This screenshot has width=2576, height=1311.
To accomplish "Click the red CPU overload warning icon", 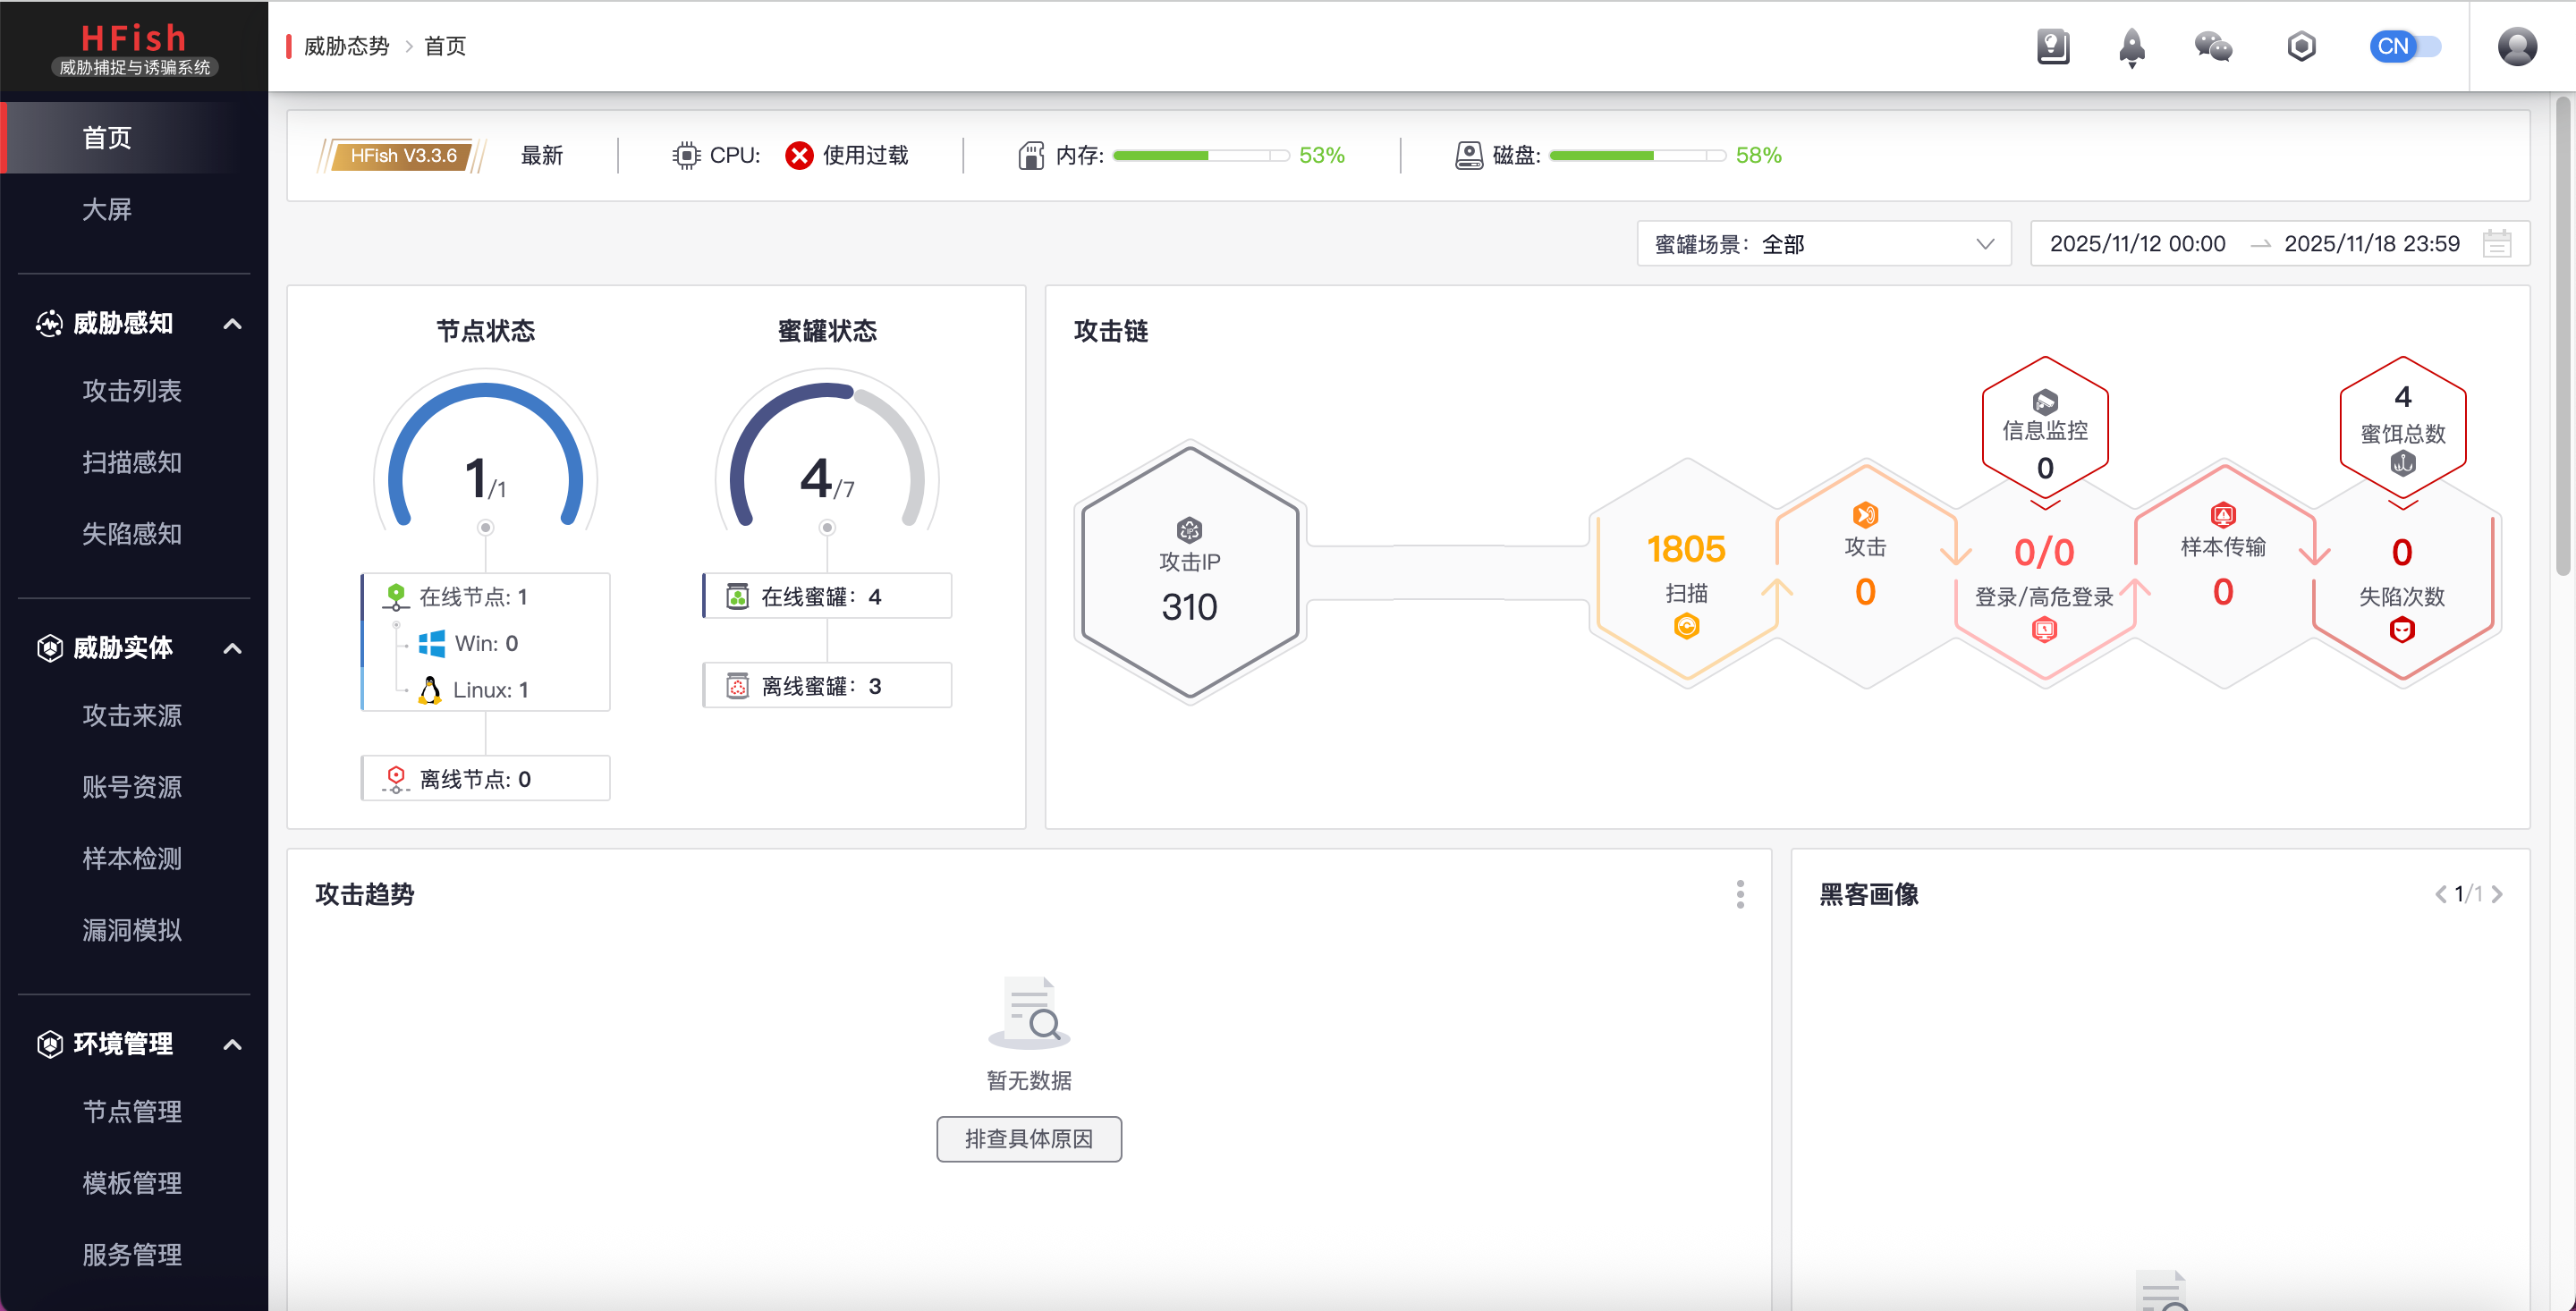I will pos(798,156).
